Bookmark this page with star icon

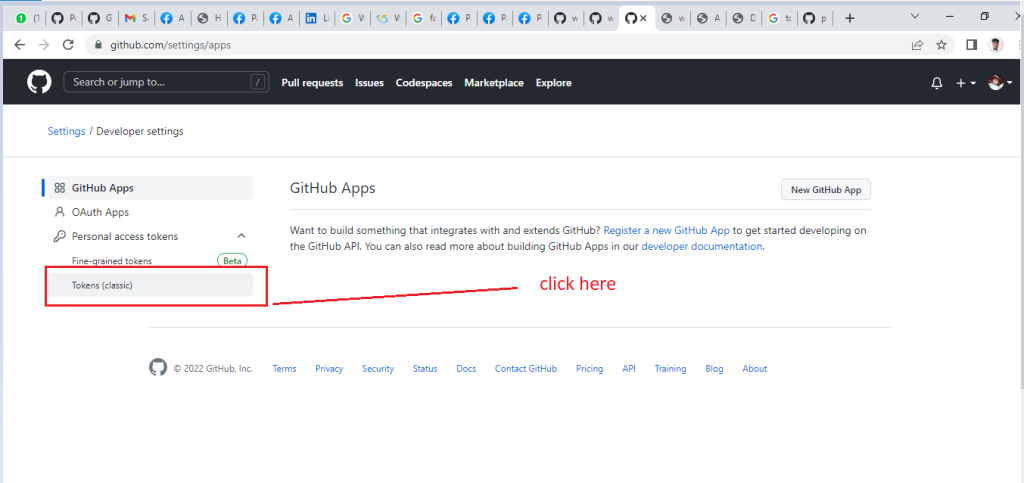click(941, 45)
